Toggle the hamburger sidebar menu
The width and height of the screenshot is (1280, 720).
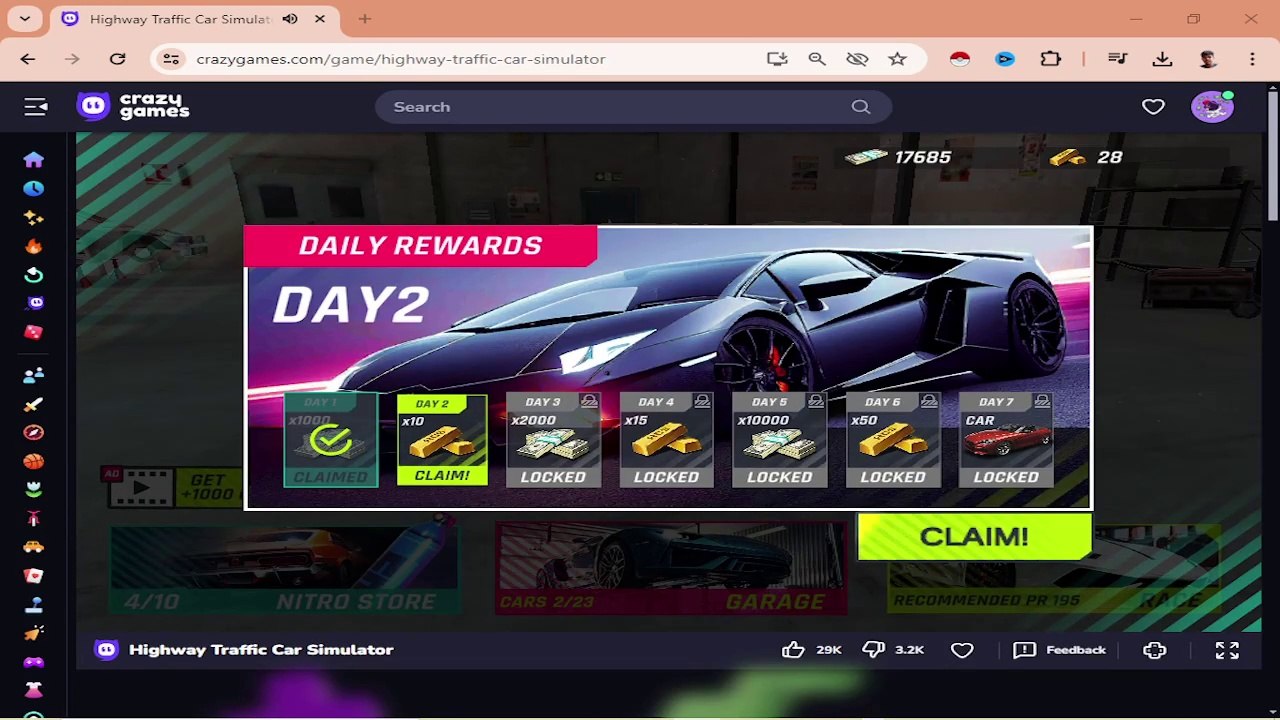(x=36, y=107)
